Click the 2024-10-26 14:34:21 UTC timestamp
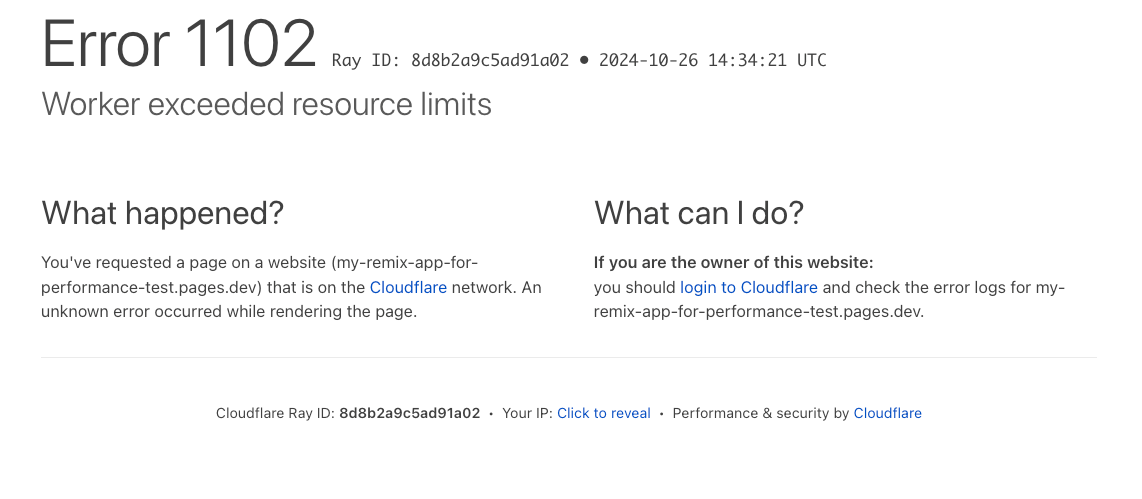Image resolution: width=1142 pixels, height=499 pixels. click(x=712, y=60)
